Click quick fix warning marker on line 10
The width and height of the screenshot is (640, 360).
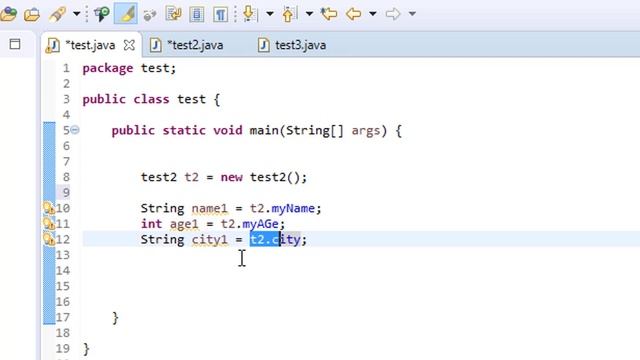point(49,208)
